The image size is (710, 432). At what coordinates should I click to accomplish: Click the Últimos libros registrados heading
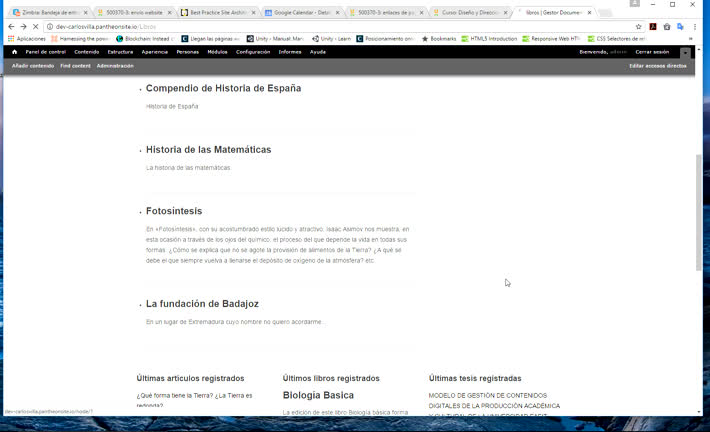331,379
